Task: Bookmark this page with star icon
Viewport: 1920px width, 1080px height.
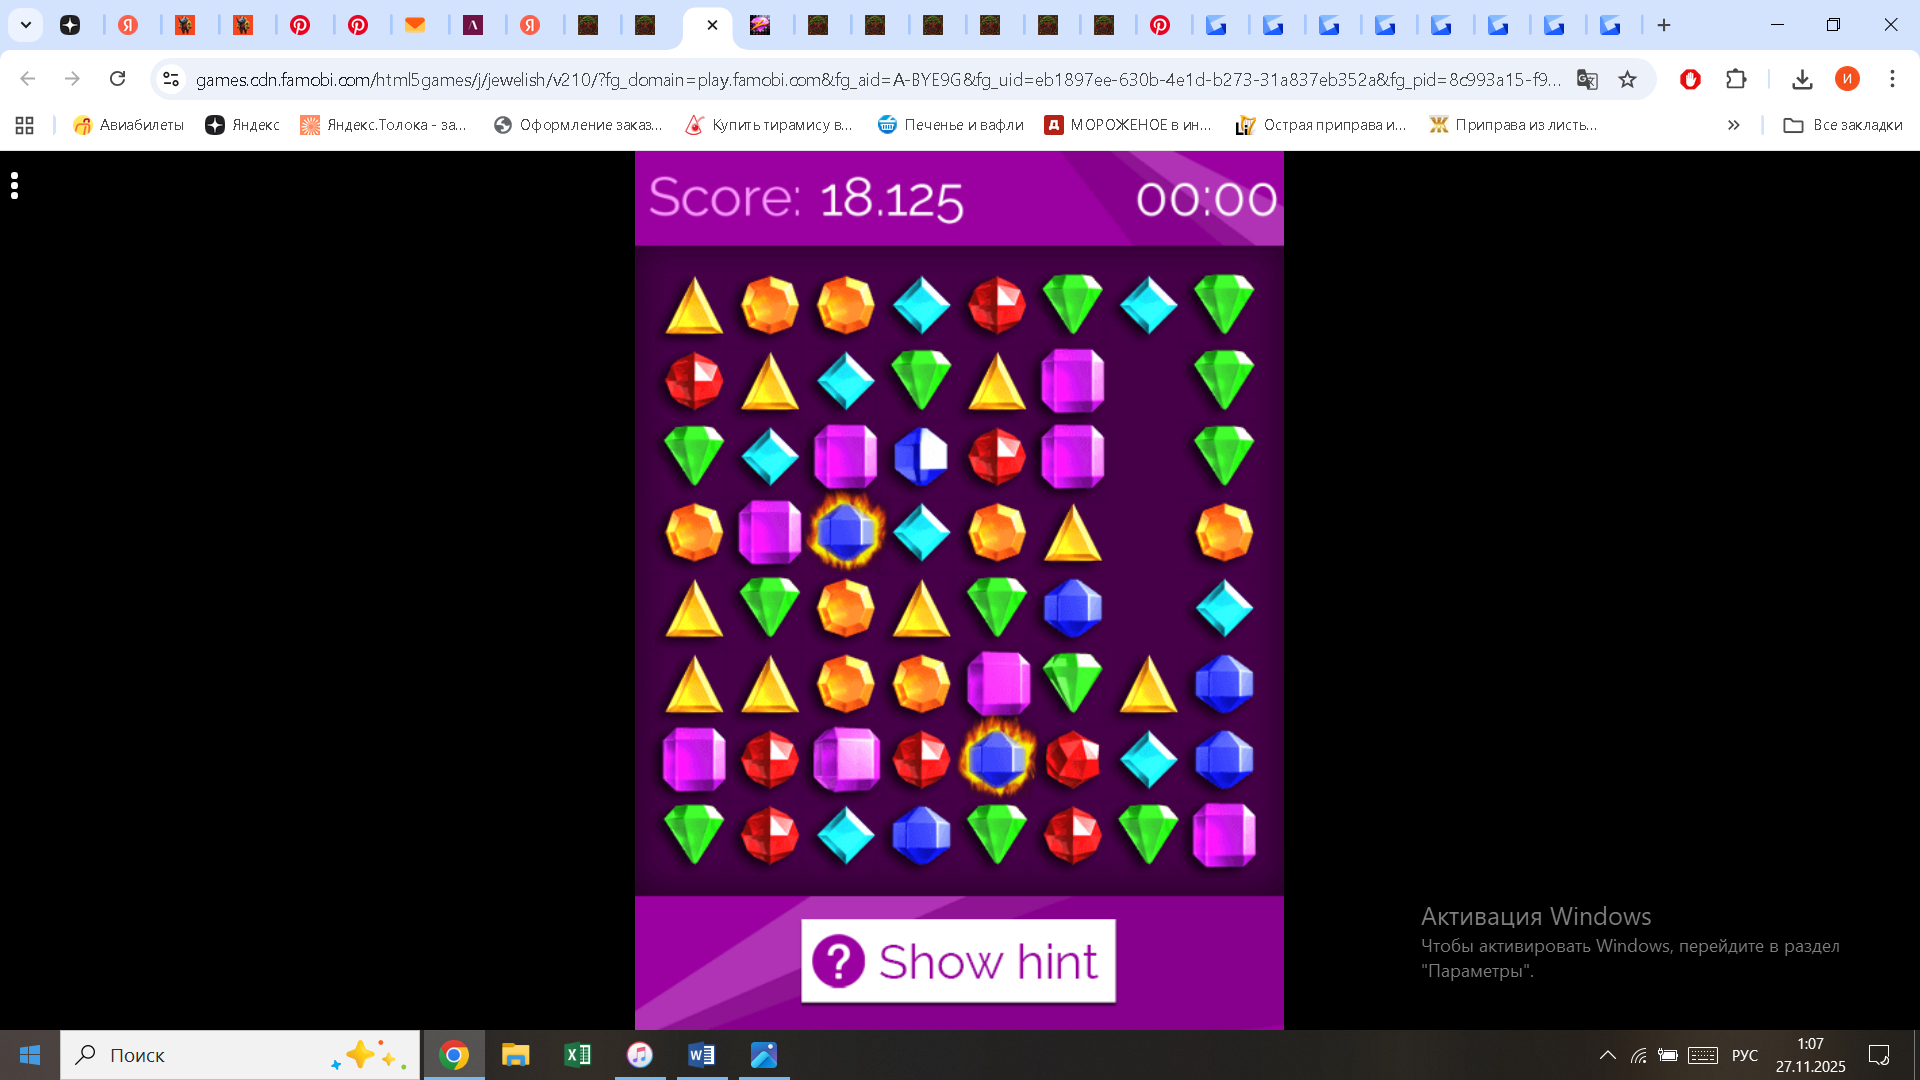Action: (1627, 79)
